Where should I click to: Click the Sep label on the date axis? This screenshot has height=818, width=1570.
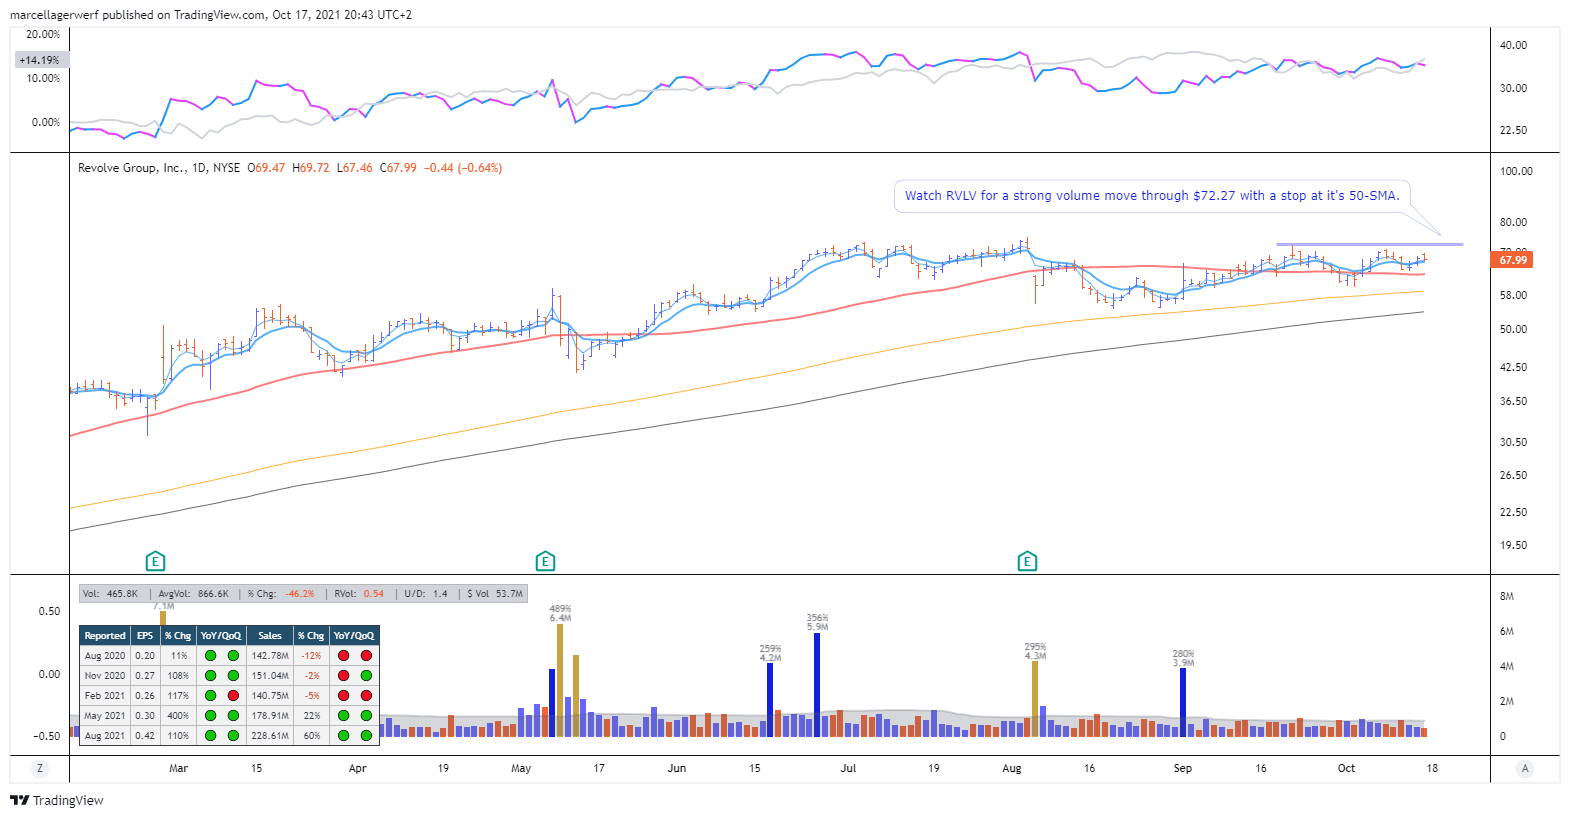click(1183, 768)
